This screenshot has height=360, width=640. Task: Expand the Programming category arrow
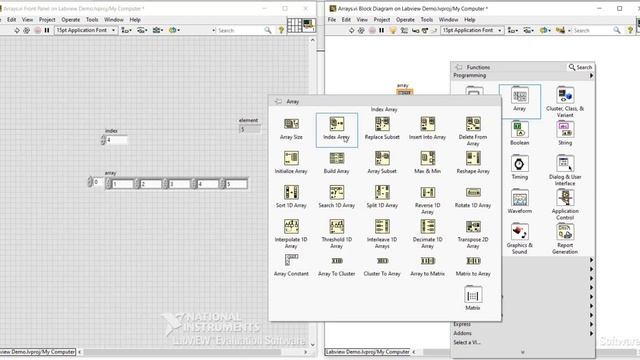tap(591, 76)
